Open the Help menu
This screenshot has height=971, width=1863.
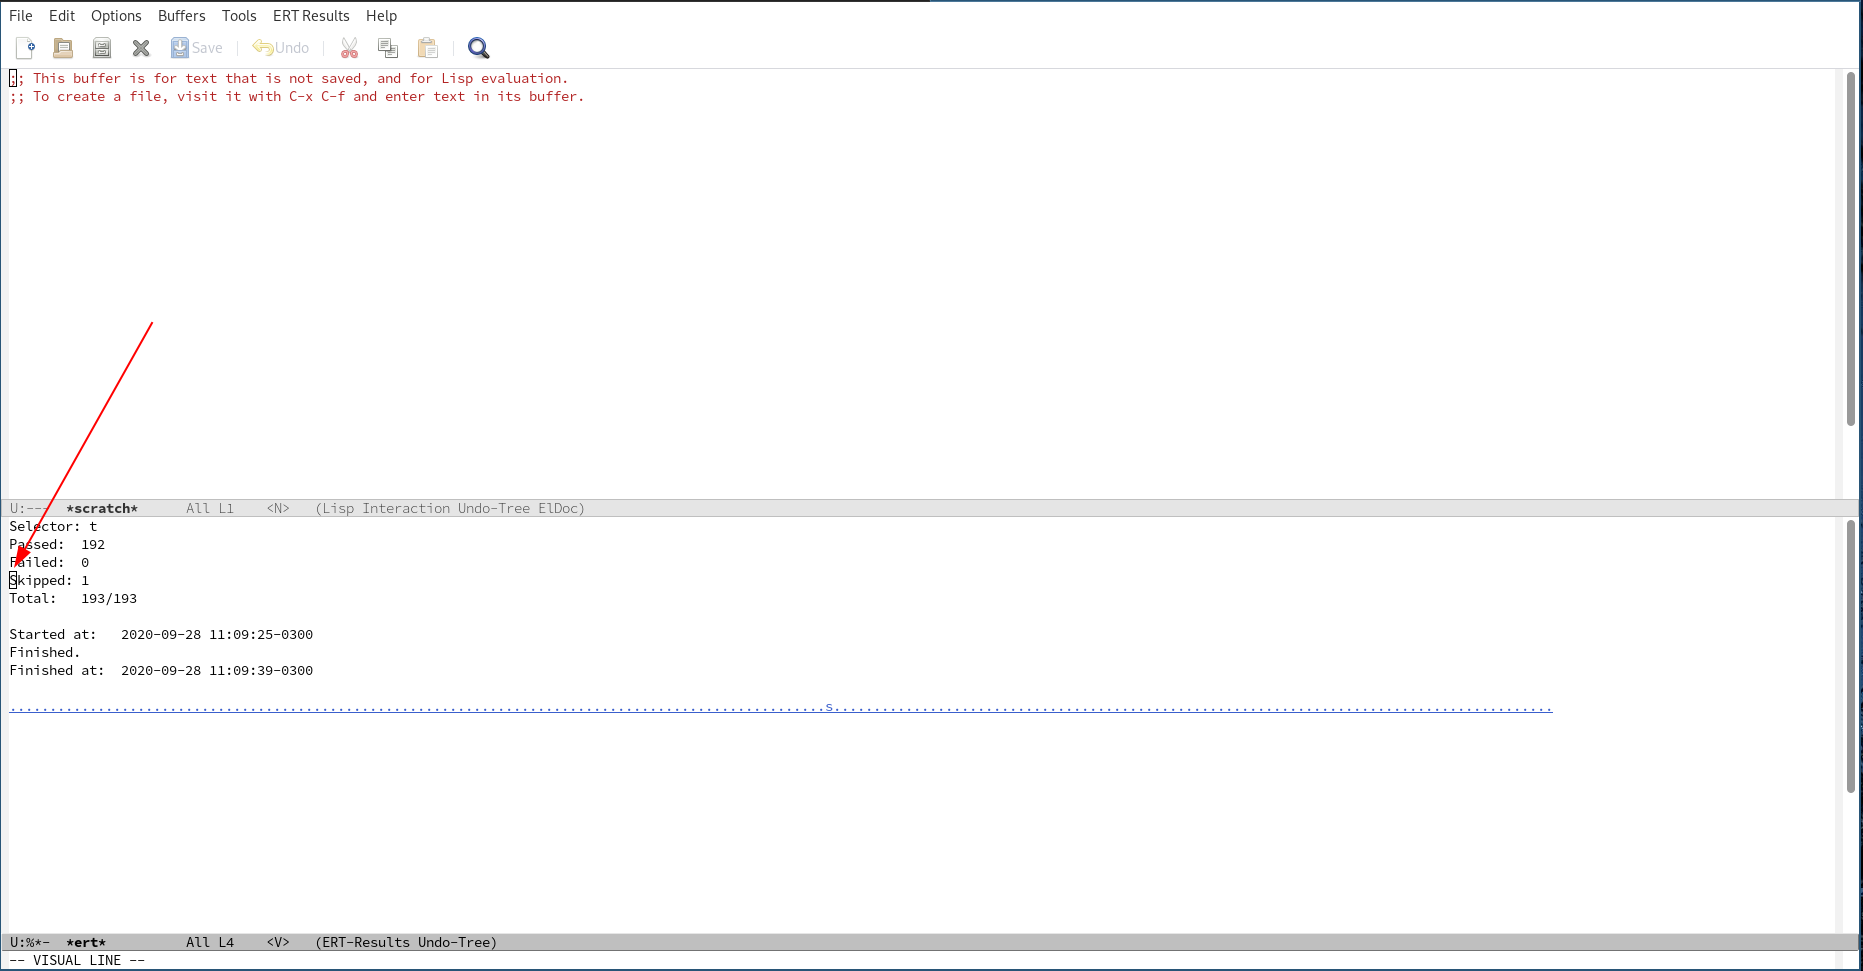(x=381, y=15)
